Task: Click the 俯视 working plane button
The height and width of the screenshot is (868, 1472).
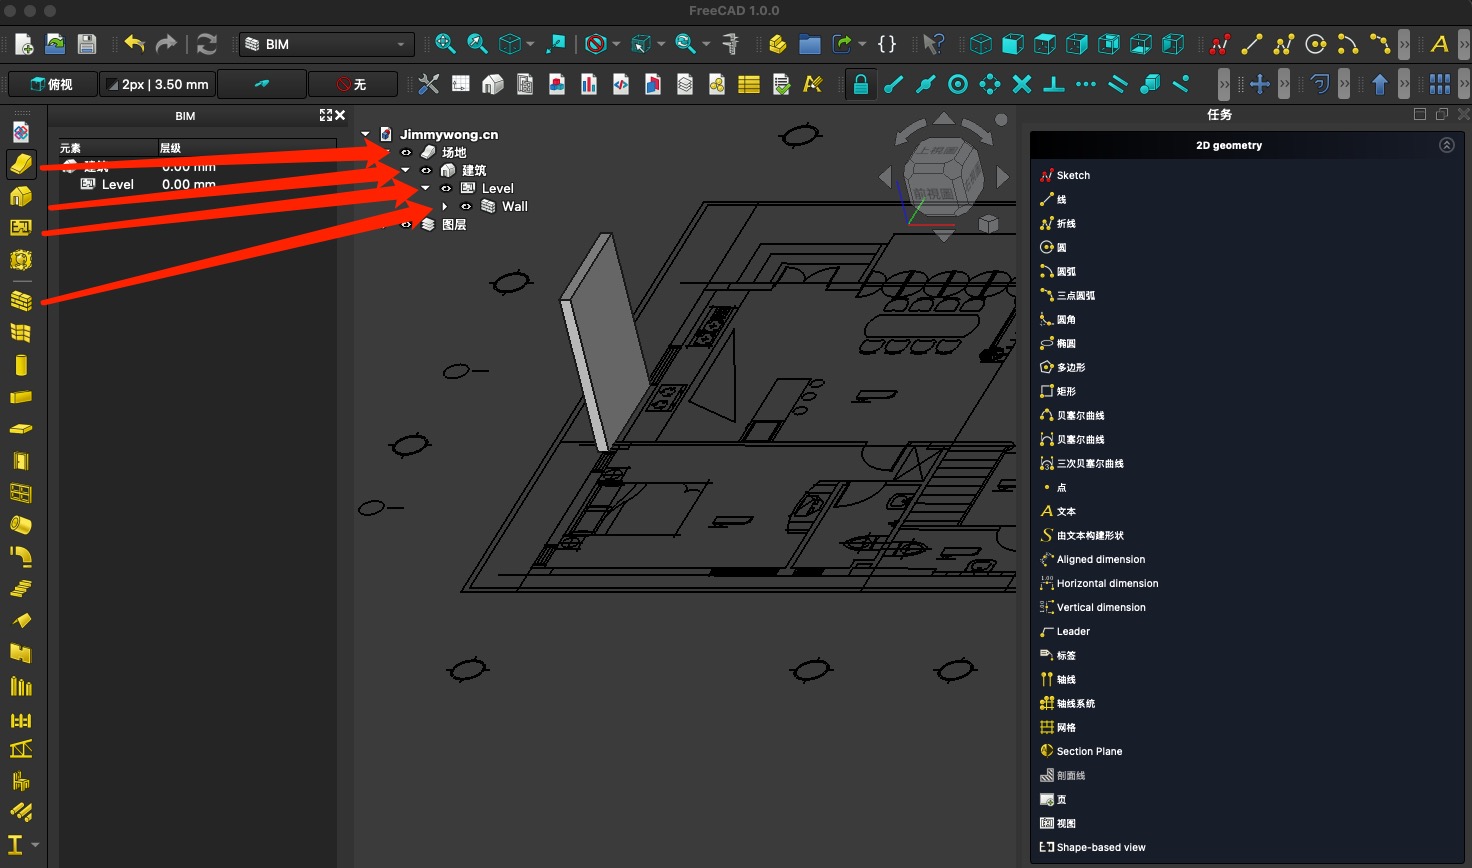Action: (52, 85)
